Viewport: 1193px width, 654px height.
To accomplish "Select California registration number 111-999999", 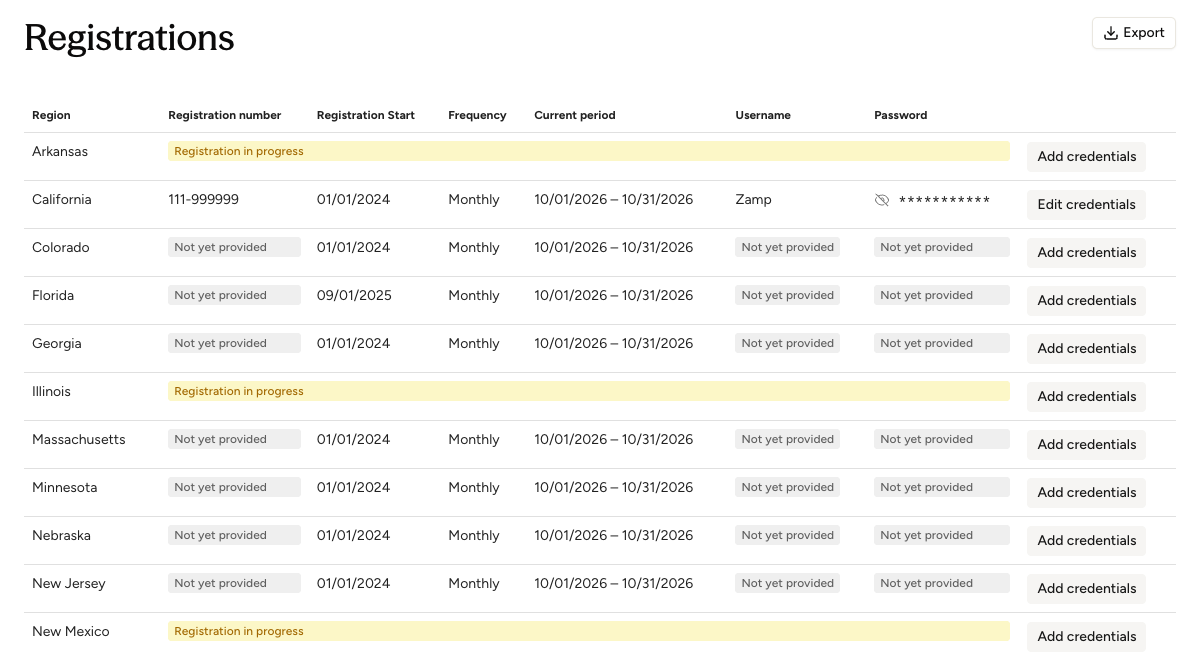I will pyautogui.click(x=203, y=199).
